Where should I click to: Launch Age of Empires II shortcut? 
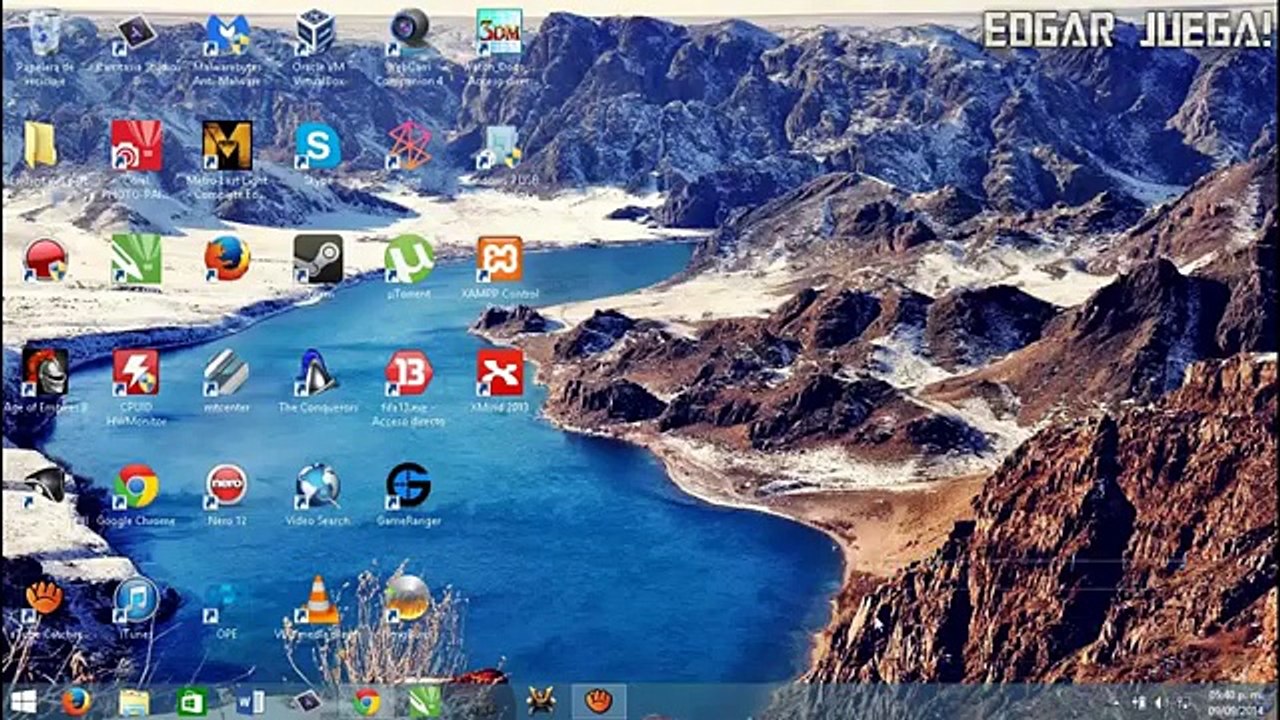(x=45, y=373)
